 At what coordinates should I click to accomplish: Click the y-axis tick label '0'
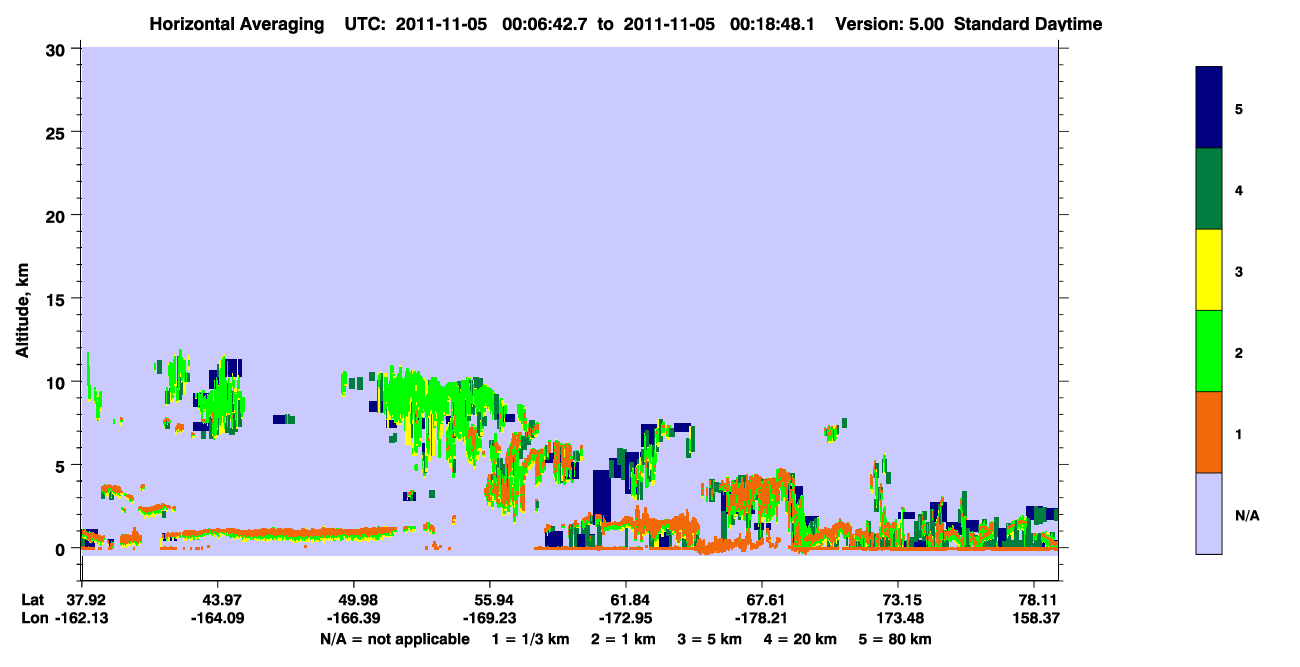click(x=62, y=549)
